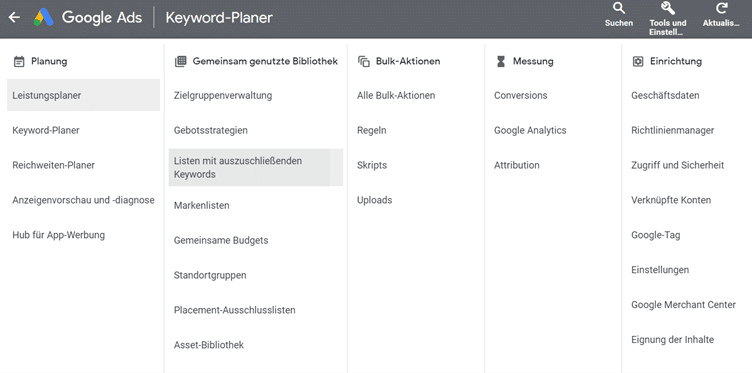This screenshot has width=752, height=373.
Task: Click the Bulk-Aktionen column heading
Action: click(408, 61)
